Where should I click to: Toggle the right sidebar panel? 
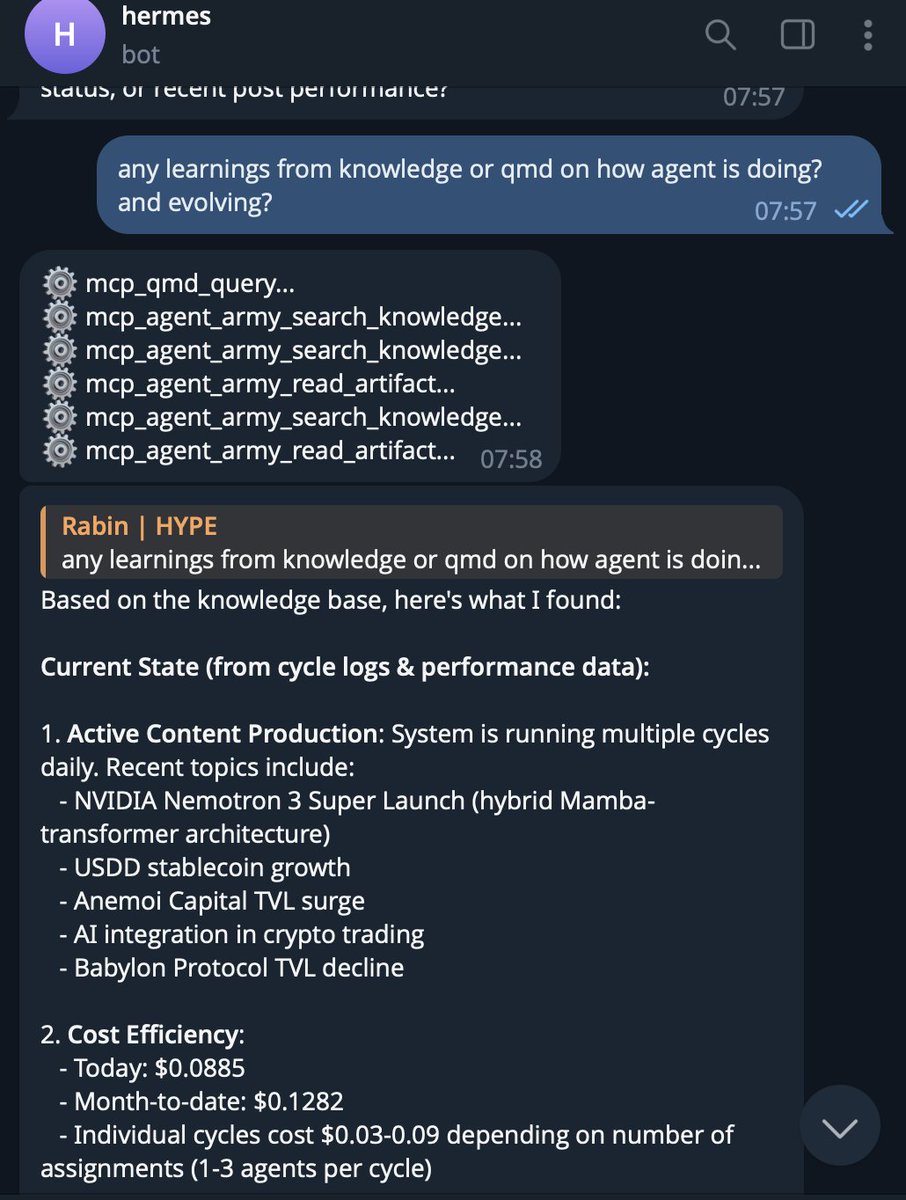tap(797, 35)
